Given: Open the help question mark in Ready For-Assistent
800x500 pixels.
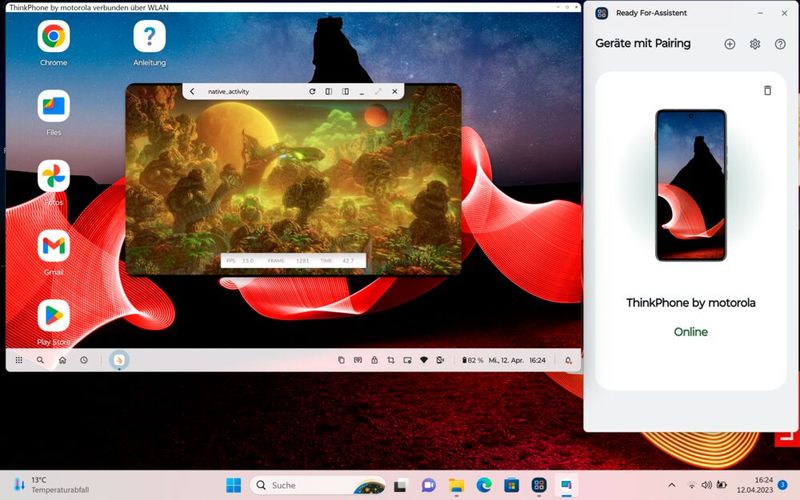Looking at the screenshot, I should point(780,44).
